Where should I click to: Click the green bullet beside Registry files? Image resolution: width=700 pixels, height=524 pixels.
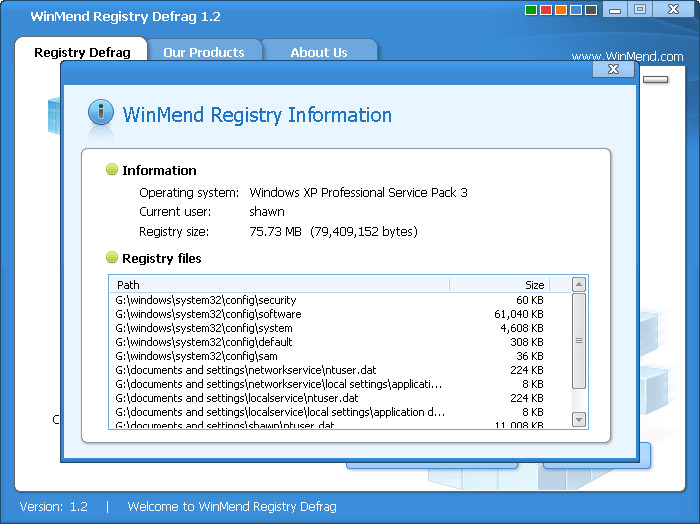tap(112, 258)
